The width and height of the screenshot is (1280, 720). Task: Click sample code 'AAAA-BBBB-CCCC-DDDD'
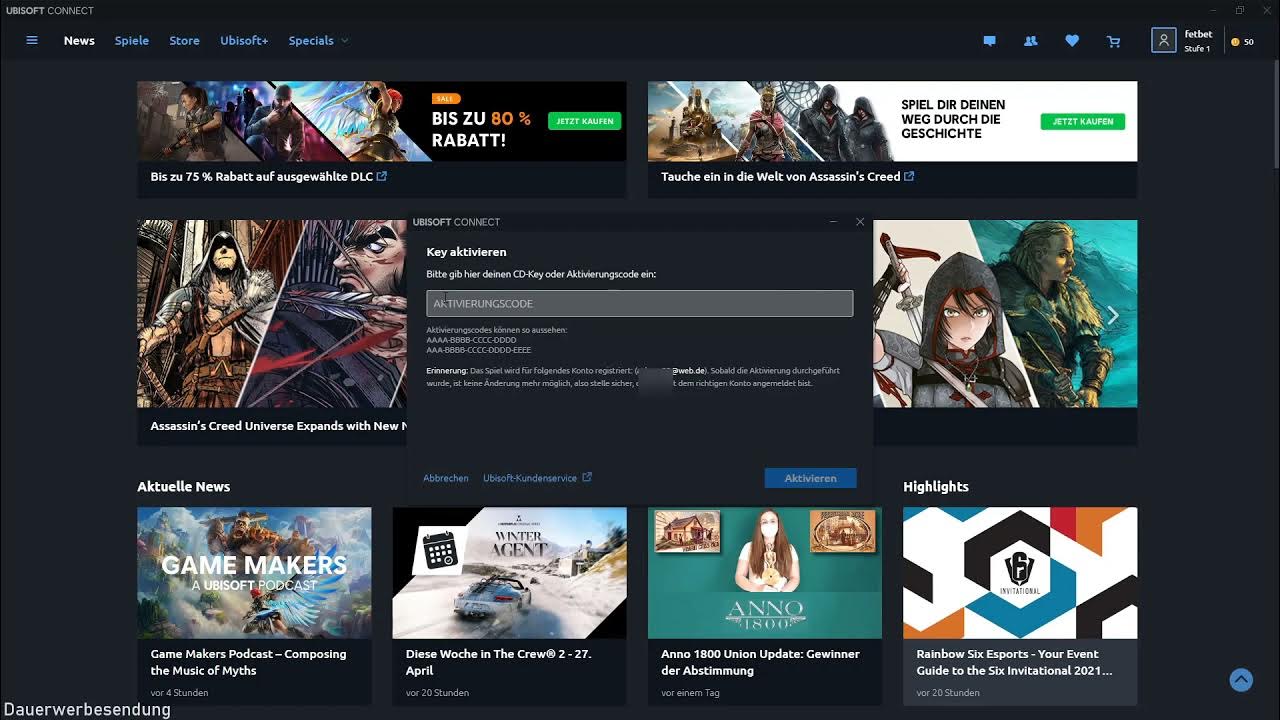pos(472,340)
